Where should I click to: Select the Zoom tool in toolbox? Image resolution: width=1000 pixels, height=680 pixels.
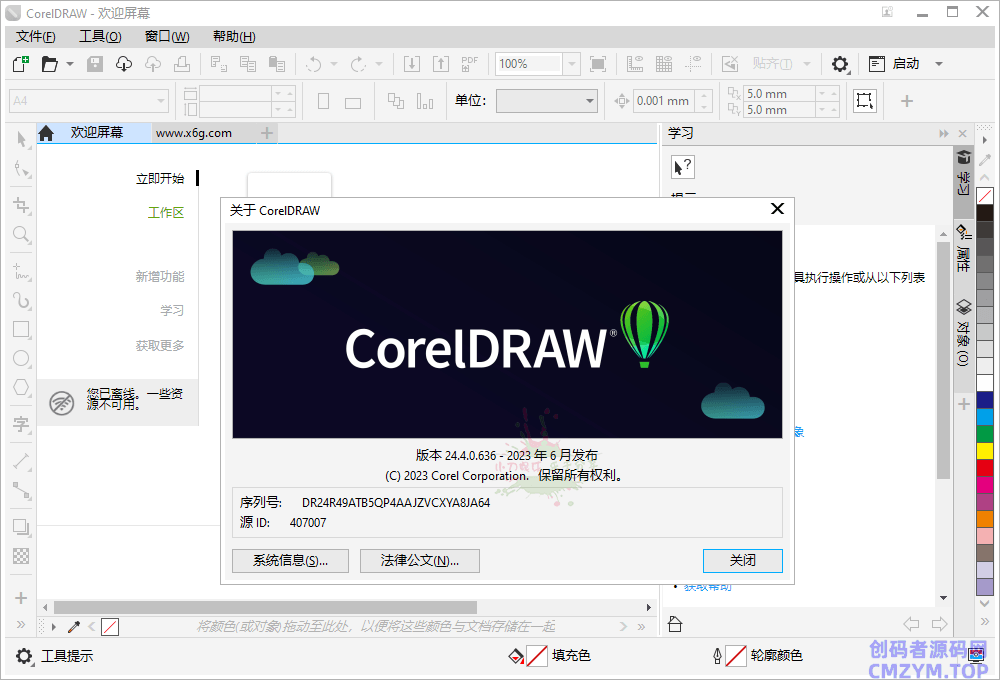tap(21, 235)
